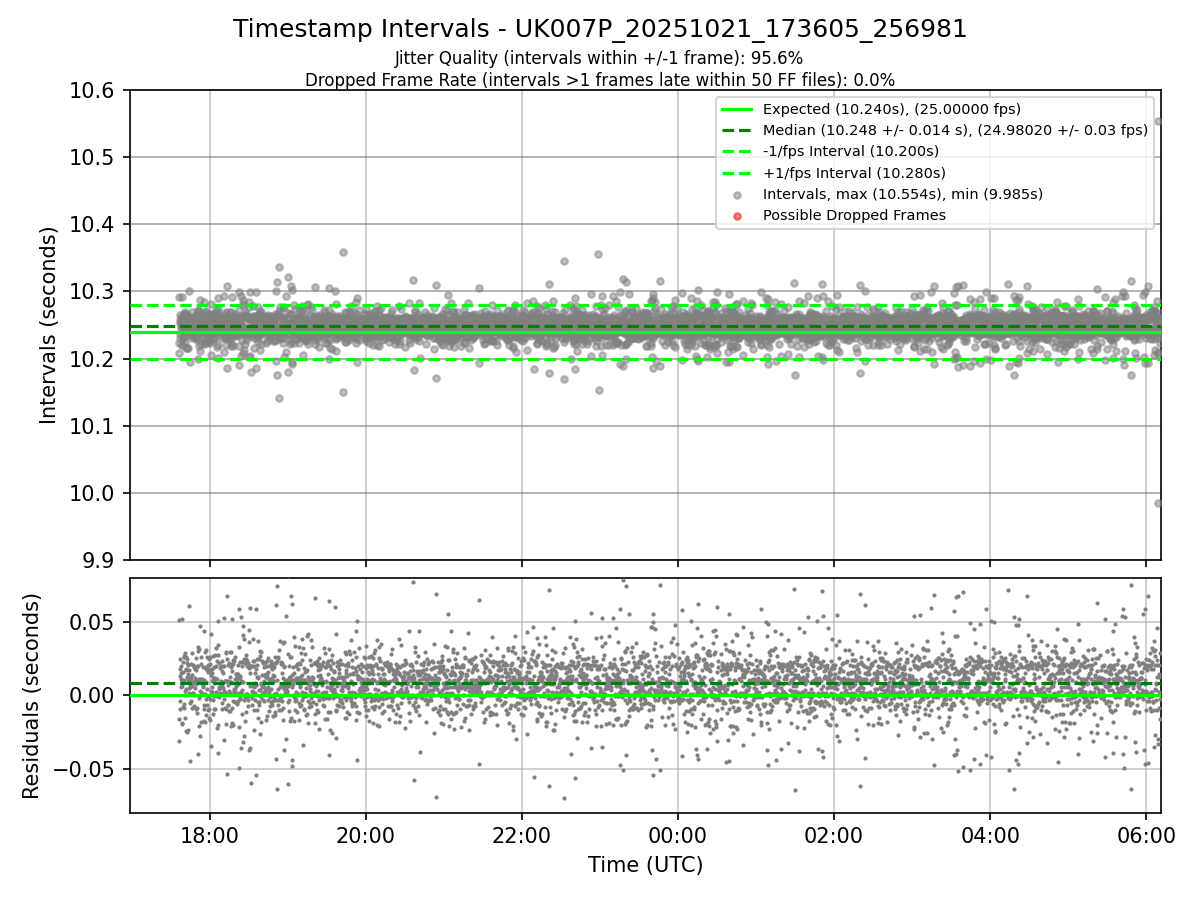Select legend entry '-1/fps Interval (10.200s)'
1200x900 pixels.
850,151
